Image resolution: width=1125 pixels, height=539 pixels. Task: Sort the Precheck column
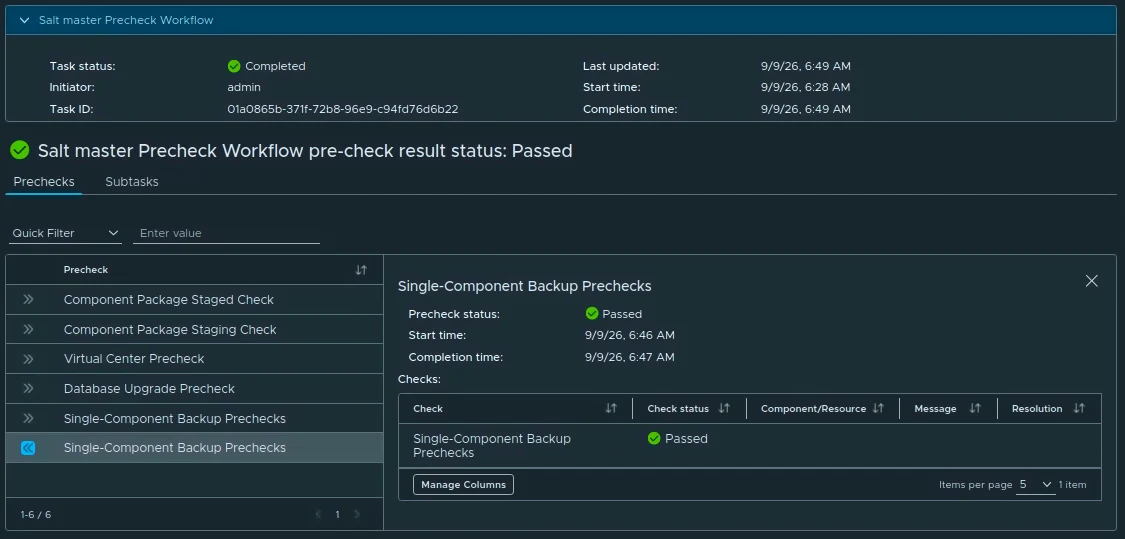[x=361, y=270]
